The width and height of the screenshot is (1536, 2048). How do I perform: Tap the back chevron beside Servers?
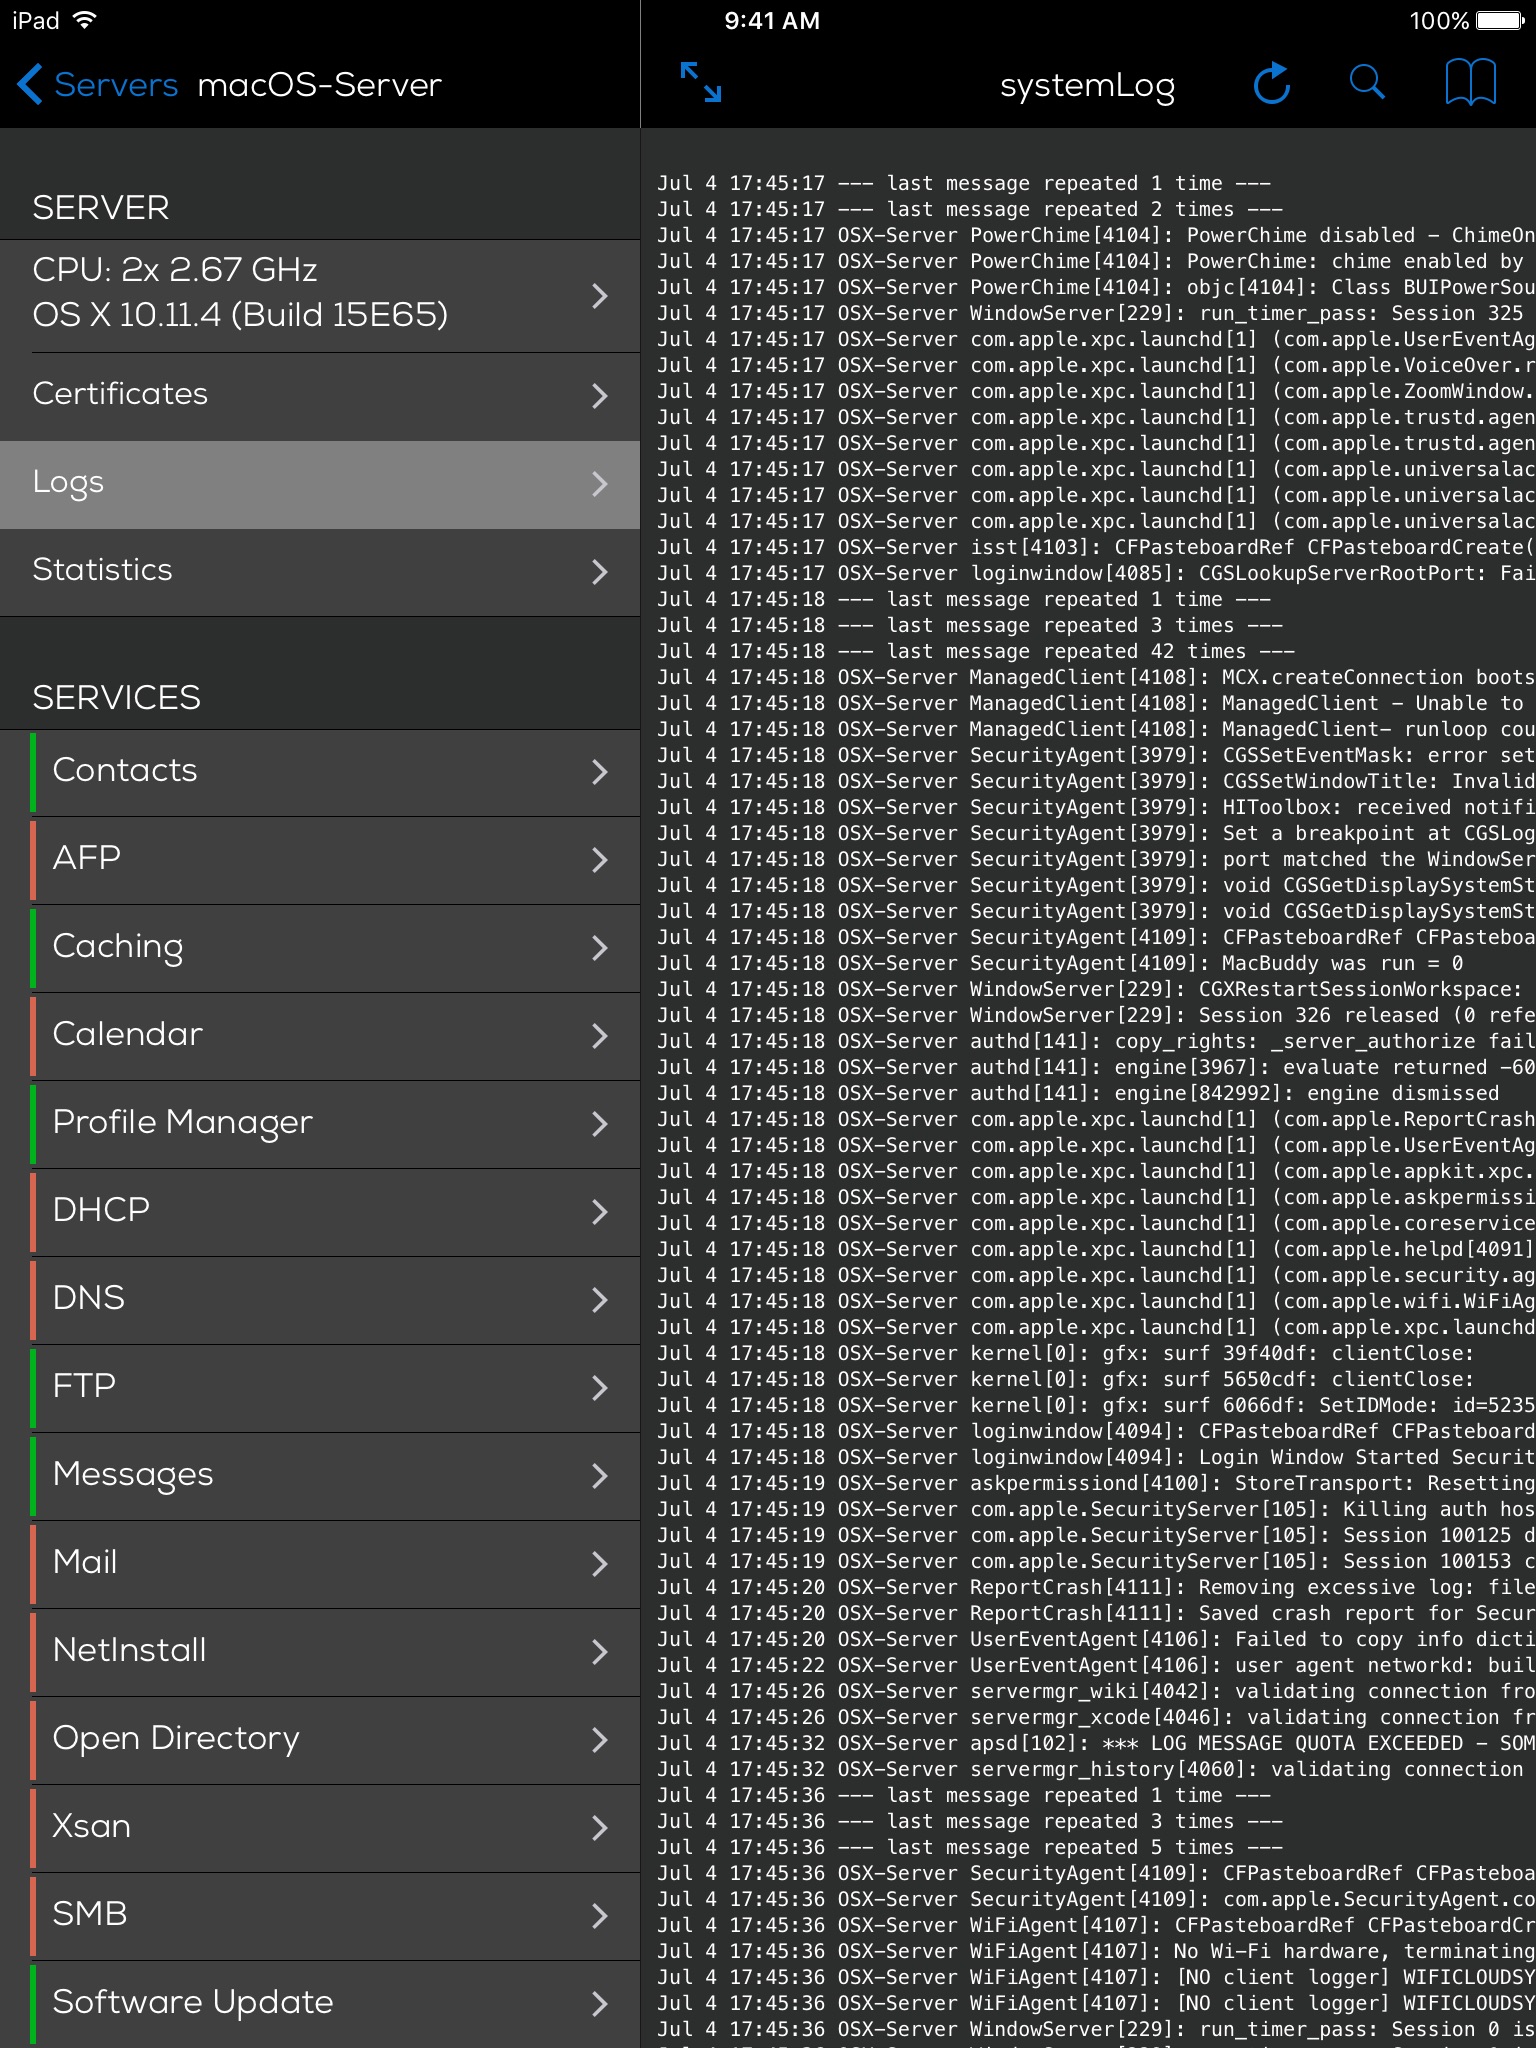(30, 85)
